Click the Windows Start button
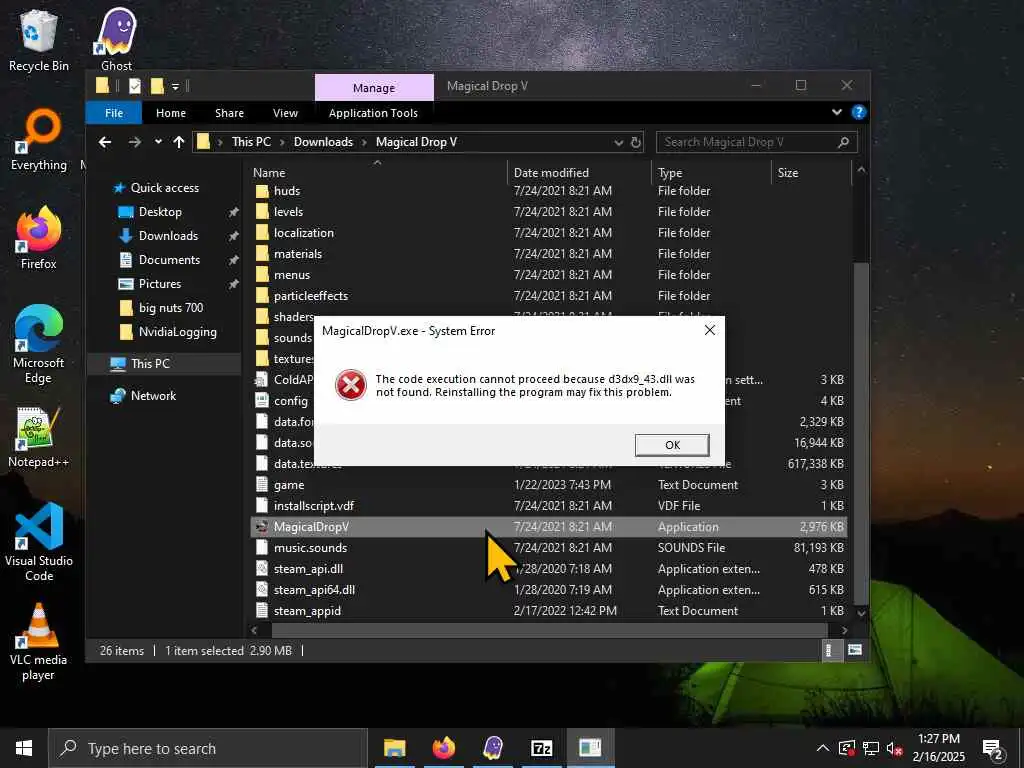1024x768 pixels. (24, 748)
